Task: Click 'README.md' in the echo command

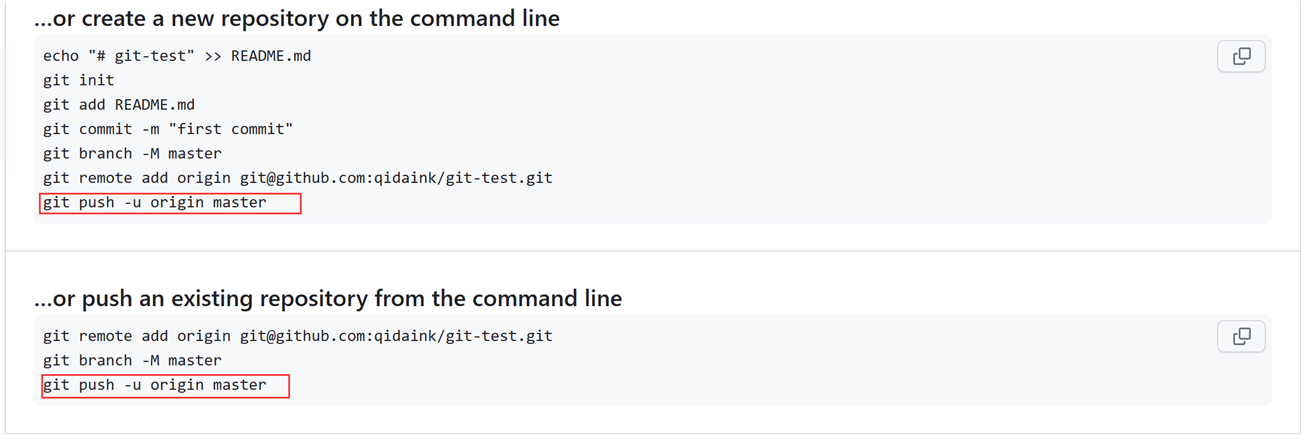Action: click(x=271, y=56)
